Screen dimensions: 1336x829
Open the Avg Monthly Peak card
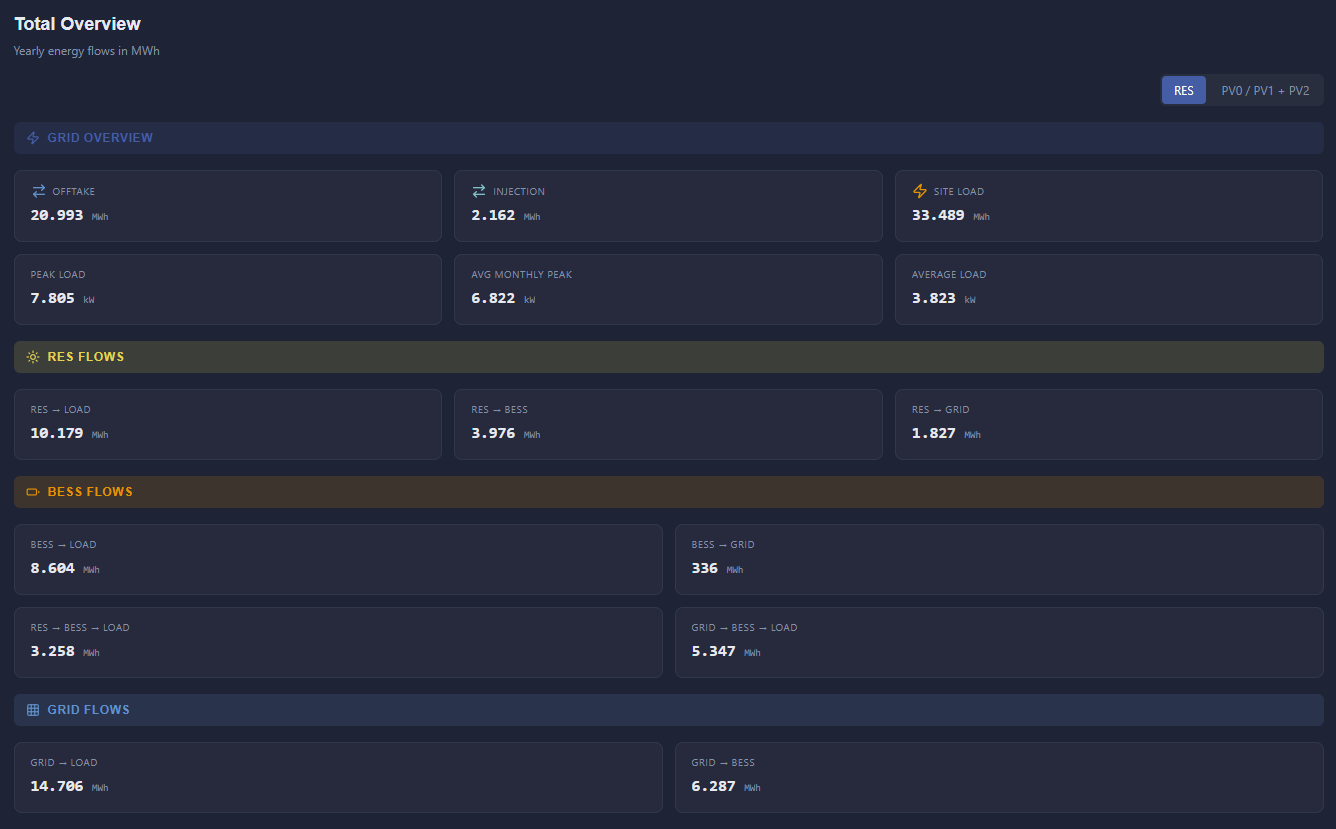click(x=668, y=289)
